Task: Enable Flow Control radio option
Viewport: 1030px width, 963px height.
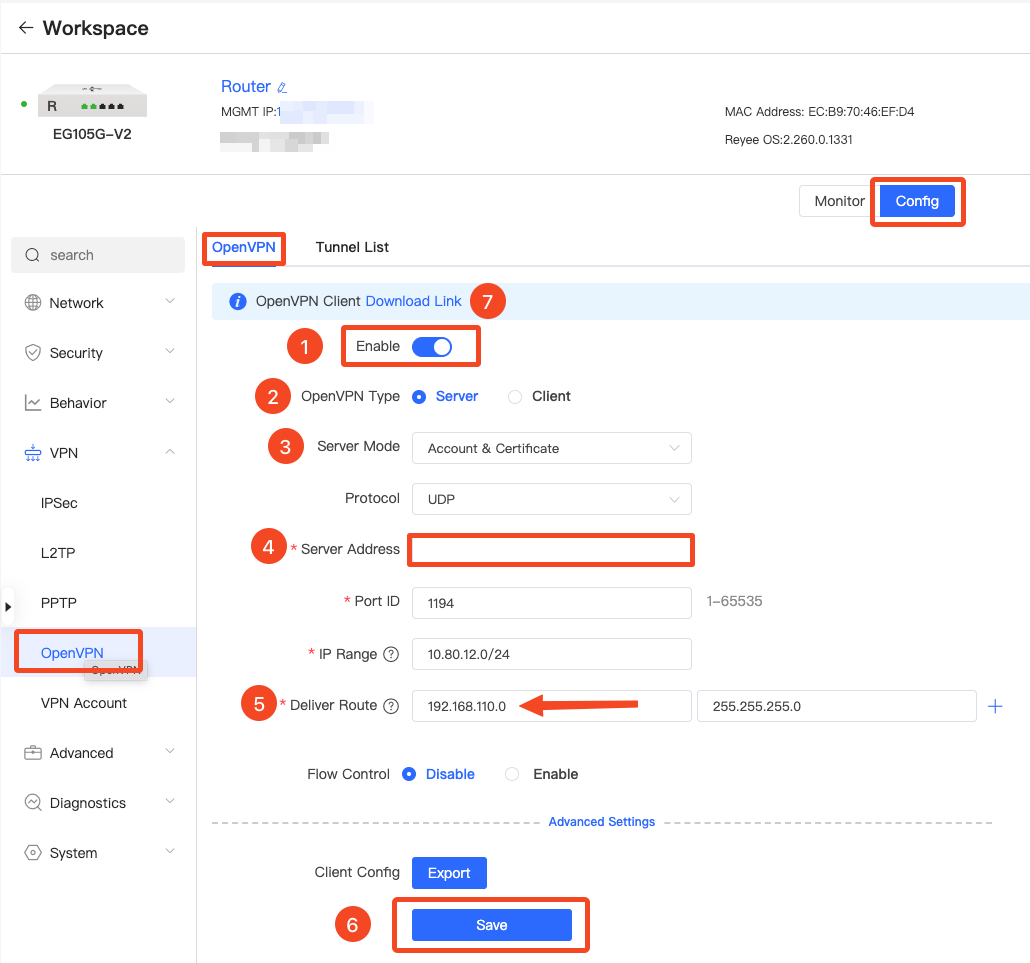Action: pyautogui.click(x=510, y=773)
